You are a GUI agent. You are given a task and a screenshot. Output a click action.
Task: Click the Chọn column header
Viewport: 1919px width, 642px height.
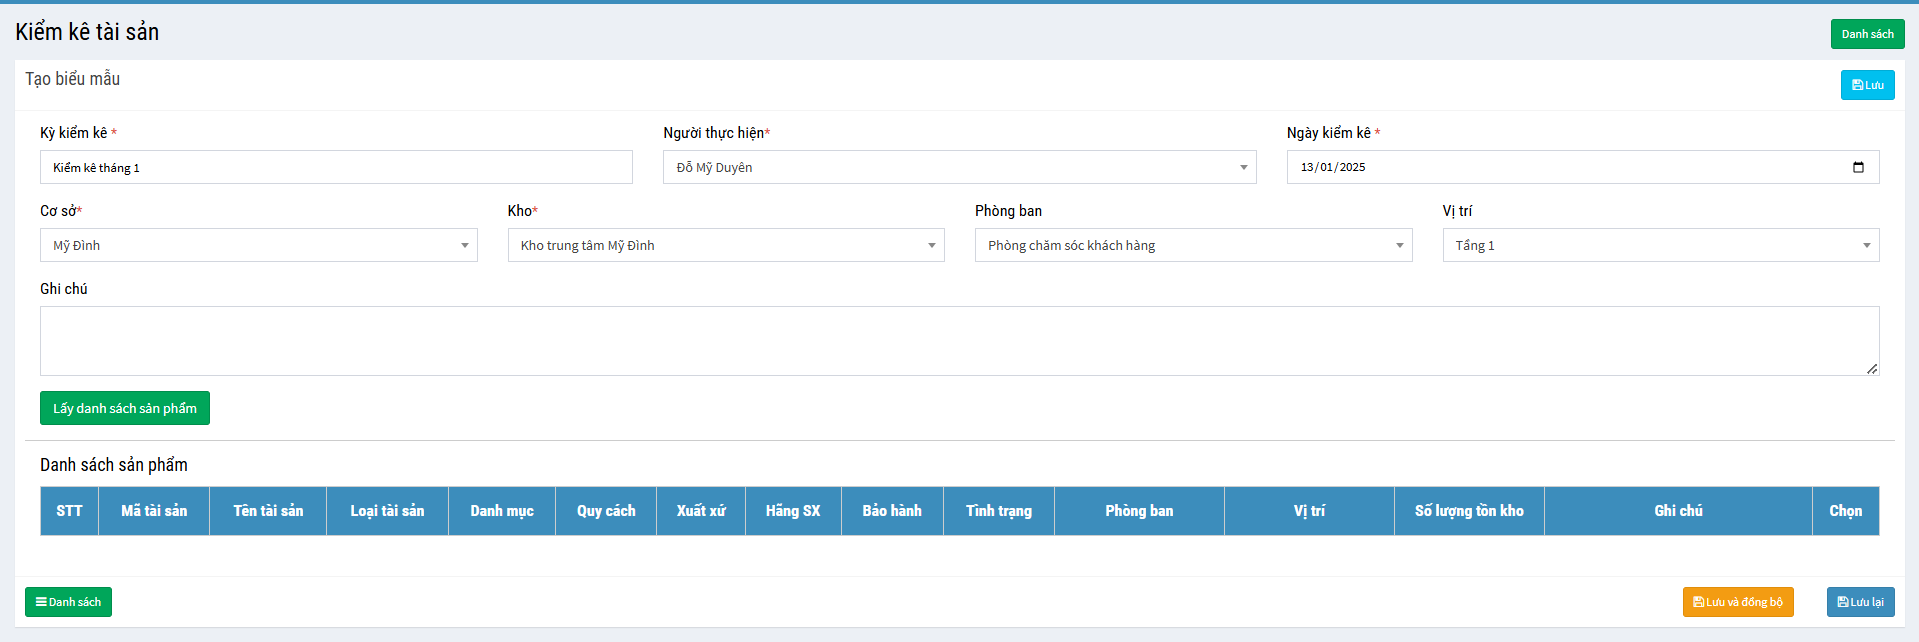tap(1845, 511)
